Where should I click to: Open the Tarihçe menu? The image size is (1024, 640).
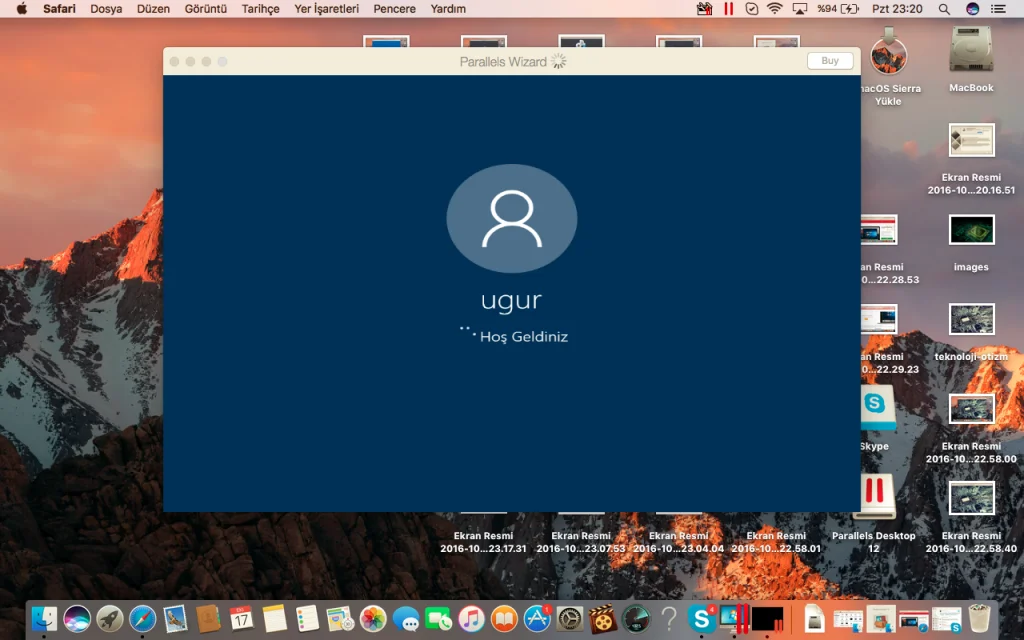[x=260, y=9]
